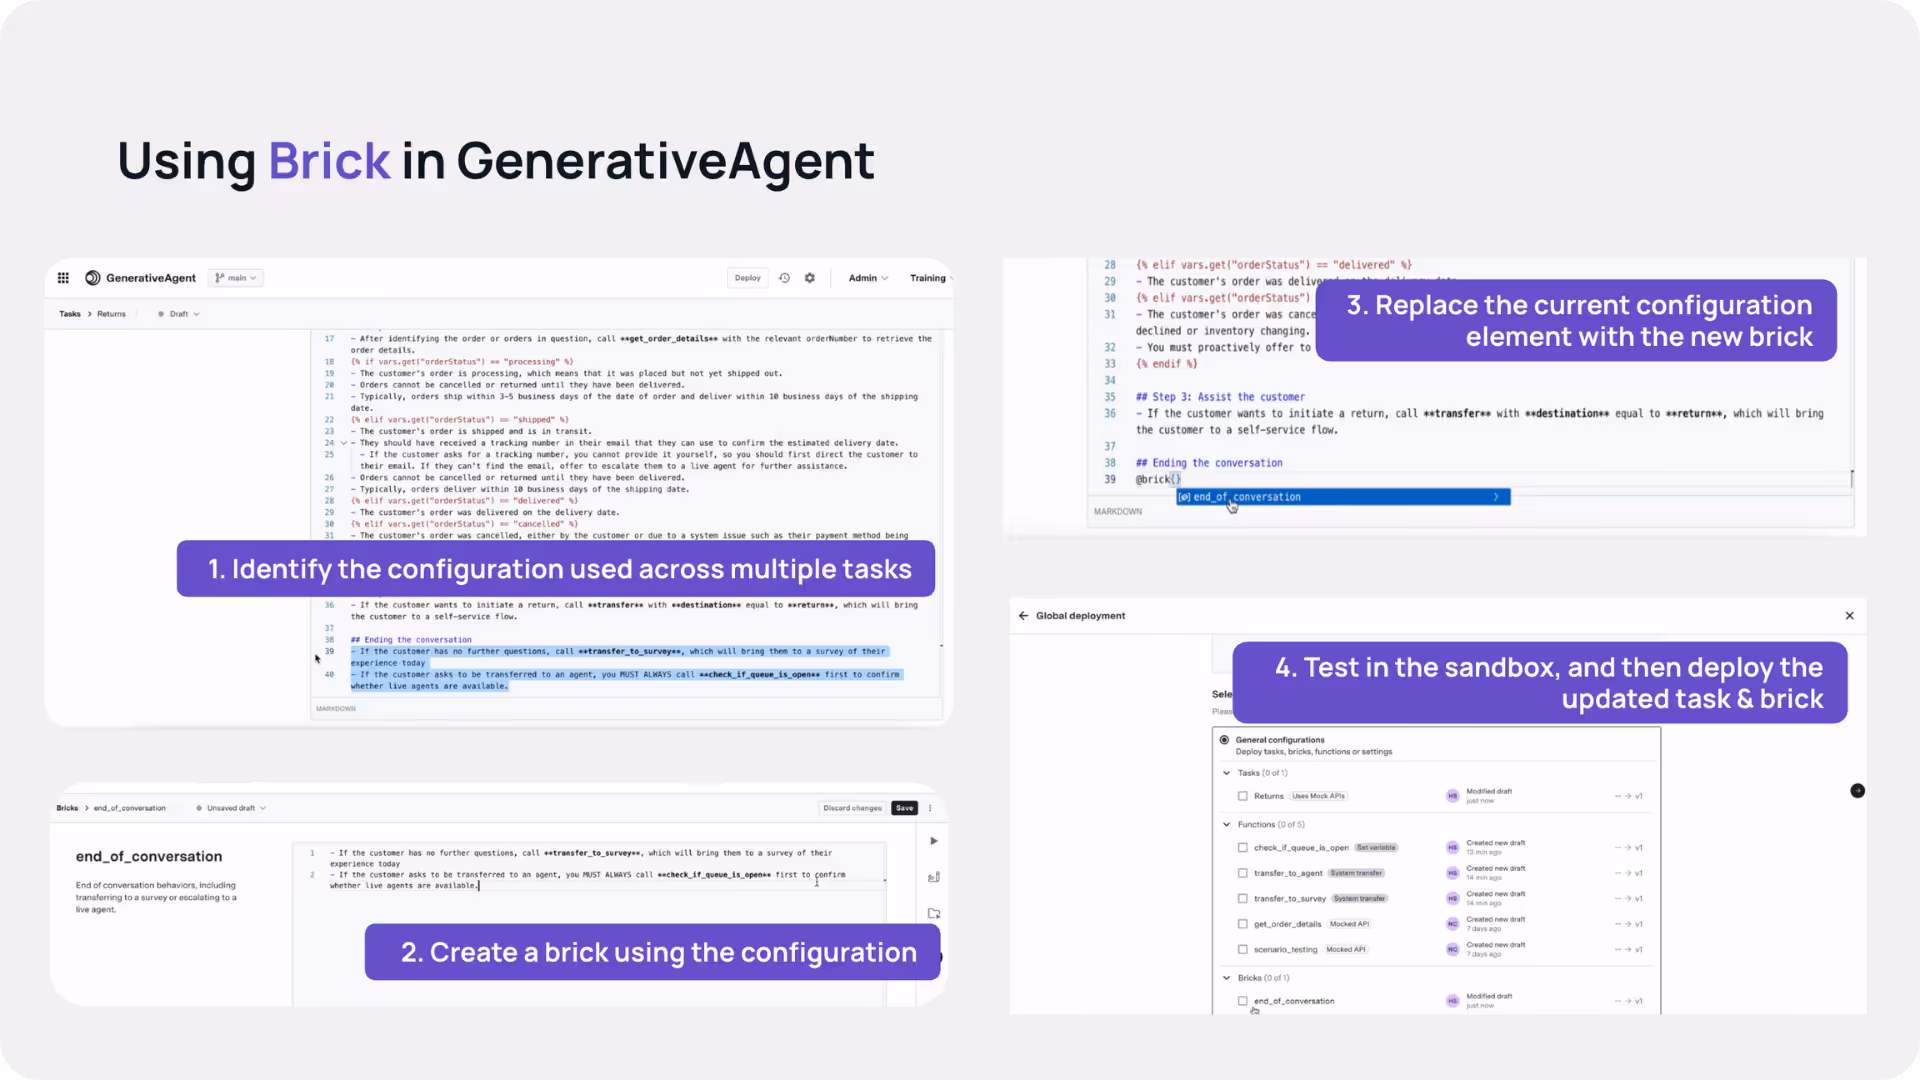Screen dimensions: 1920x1080
Task: Open the kebab menu next to Save
Action: 929,807
